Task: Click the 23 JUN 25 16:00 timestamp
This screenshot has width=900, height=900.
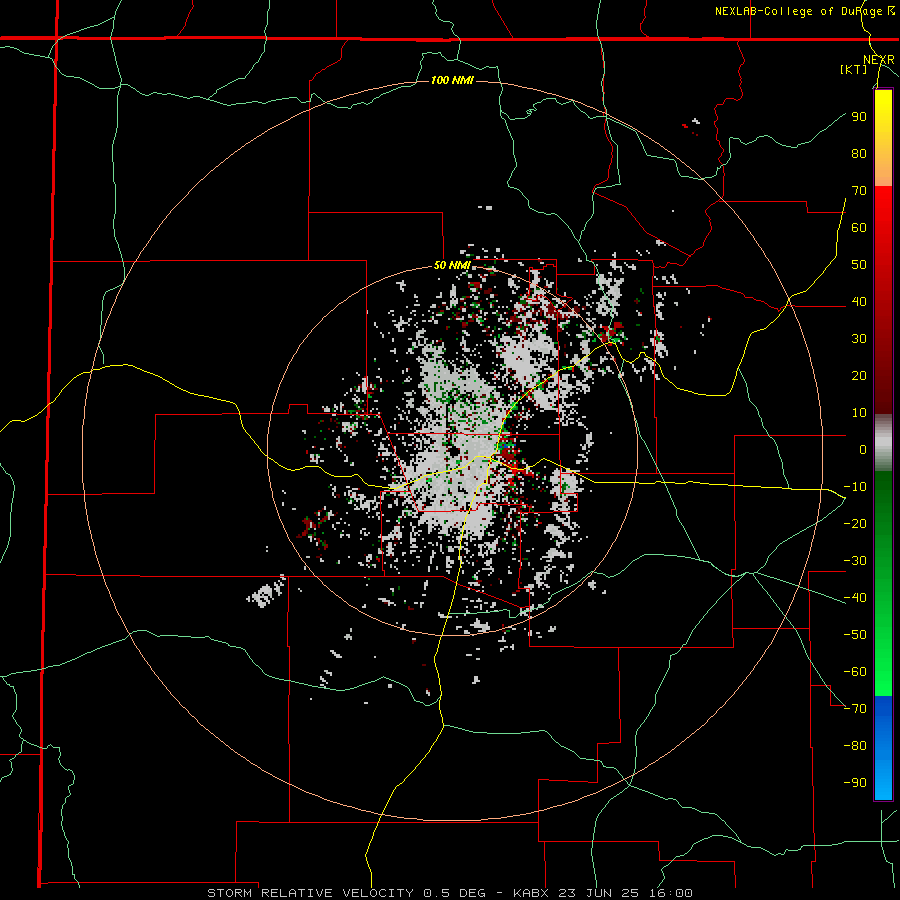Action: 627,893
